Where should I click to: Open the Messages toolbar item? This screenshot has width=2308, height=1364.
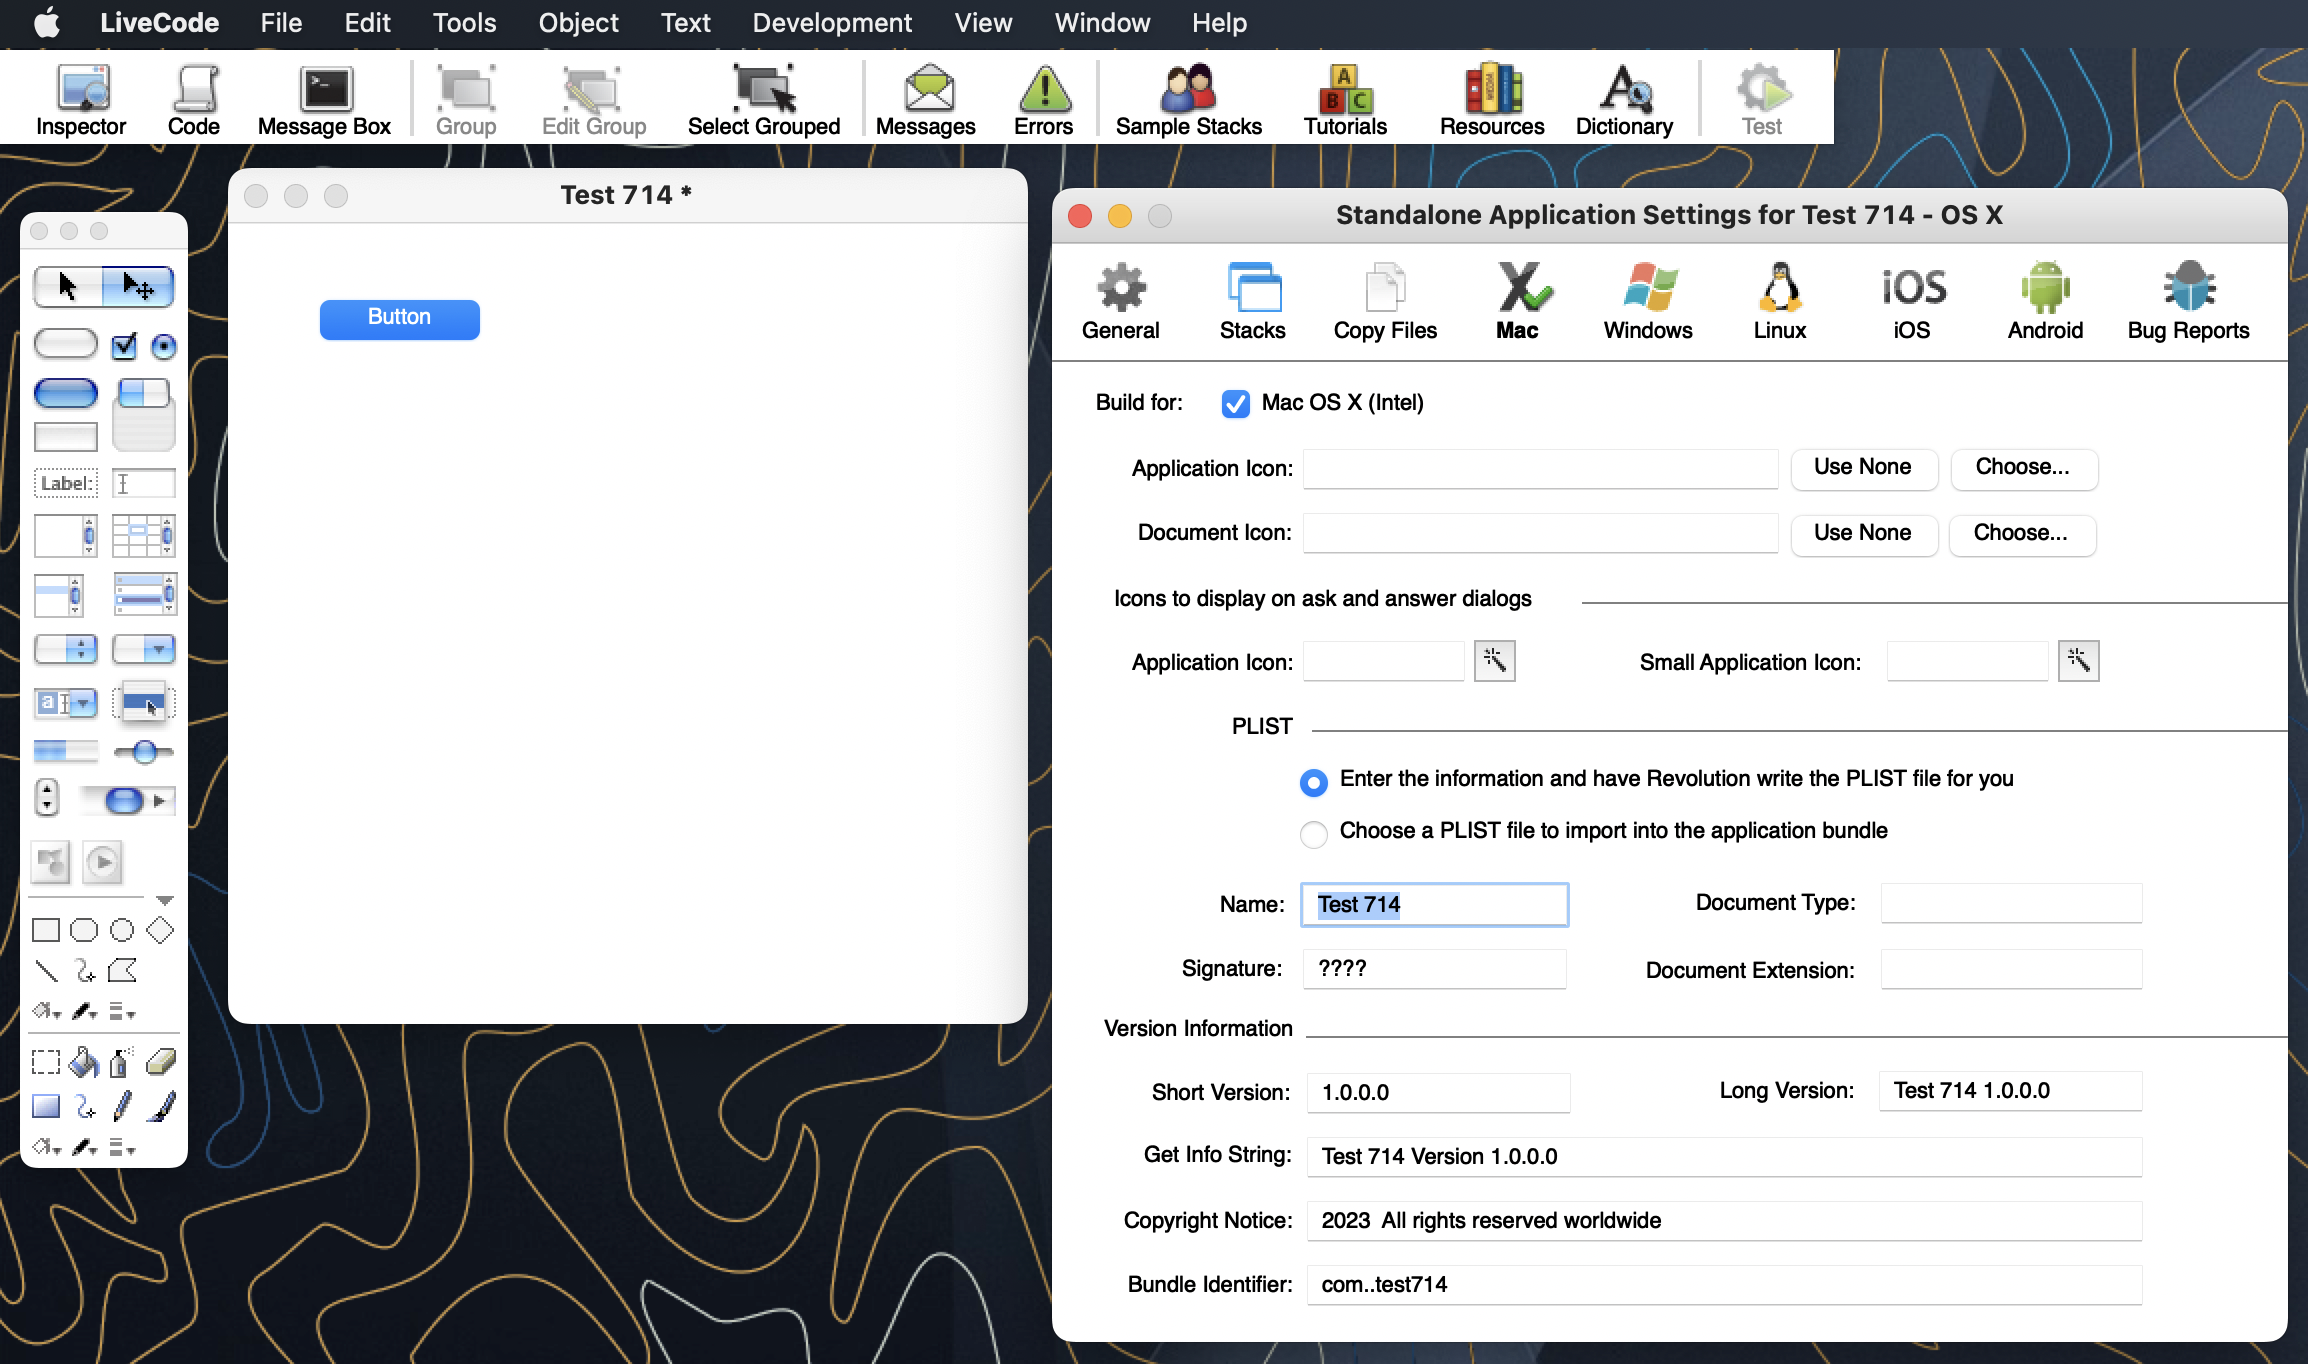coord(926,100)
